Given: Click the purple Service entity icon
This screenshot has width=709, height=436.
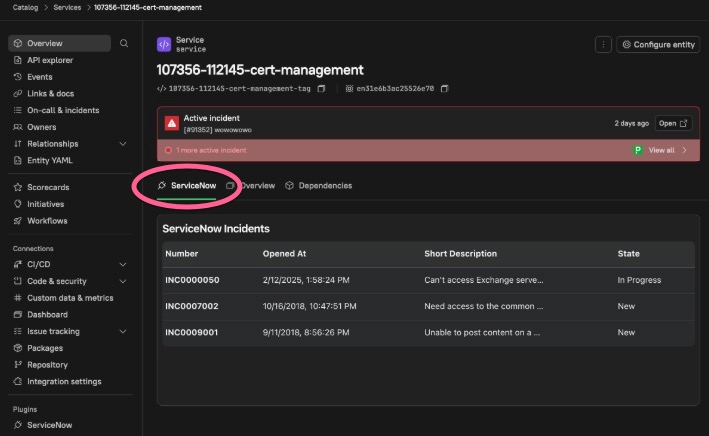Looking at the screenshot, I should pyautogui.click(x=164, y=44).
